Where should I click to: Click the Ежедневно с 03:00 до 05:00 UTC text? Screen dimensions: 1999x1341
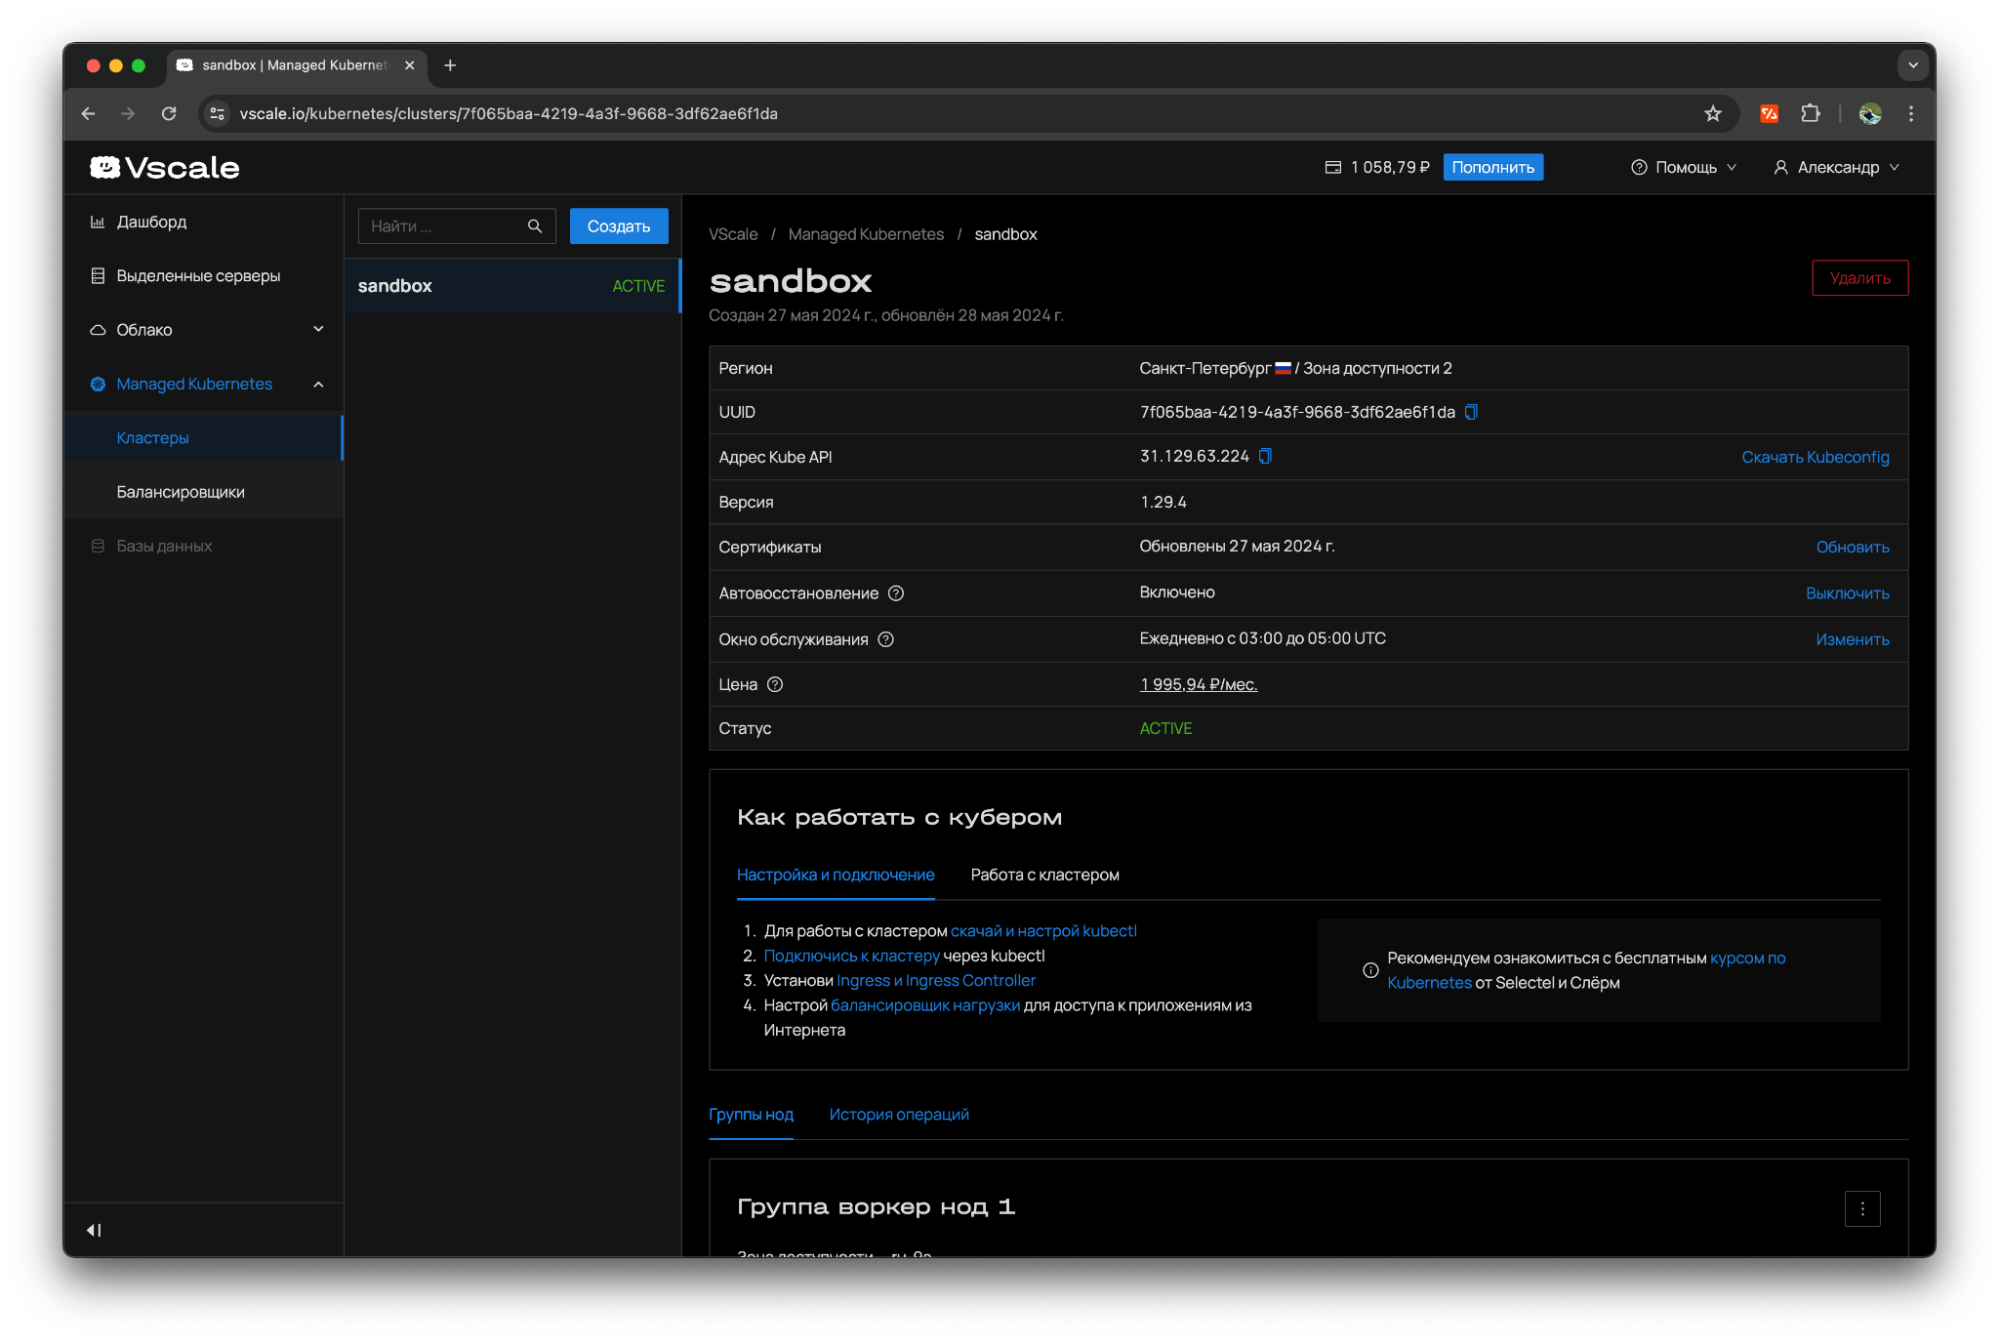[x=1262, y=638]
